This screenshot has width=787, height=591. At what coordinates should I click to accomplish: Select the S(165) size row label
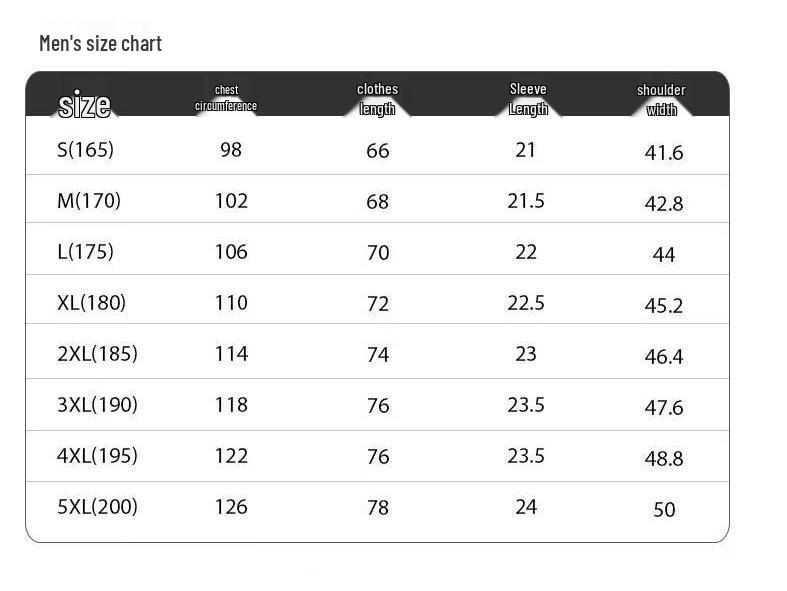click(x=85, y=150)
